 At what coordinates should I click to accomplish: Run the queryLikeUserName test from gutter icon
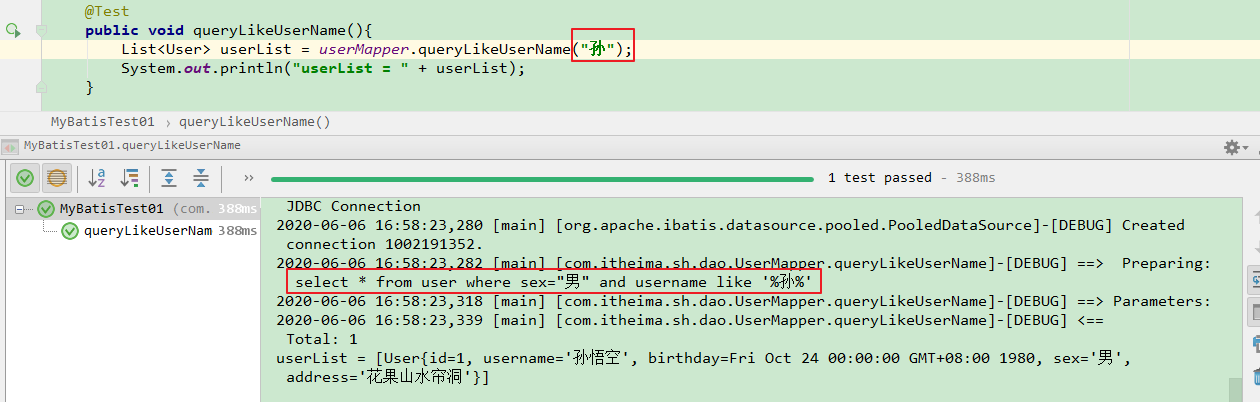(12, 31)
